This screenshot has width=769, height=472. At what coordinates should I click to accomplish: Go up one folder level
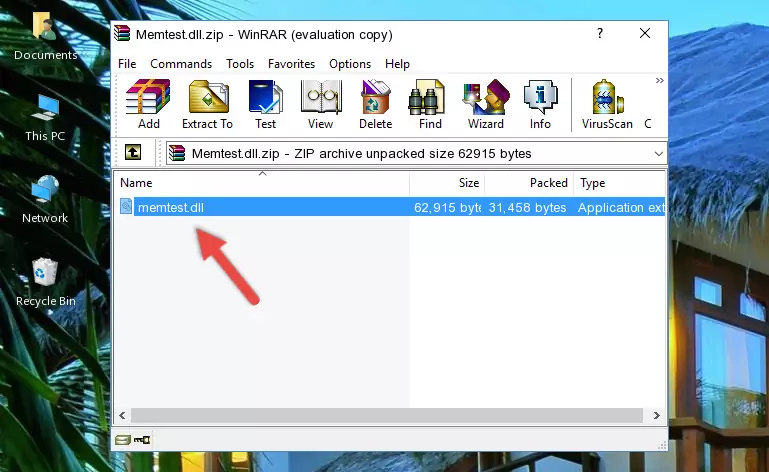(x=133, y=153)
